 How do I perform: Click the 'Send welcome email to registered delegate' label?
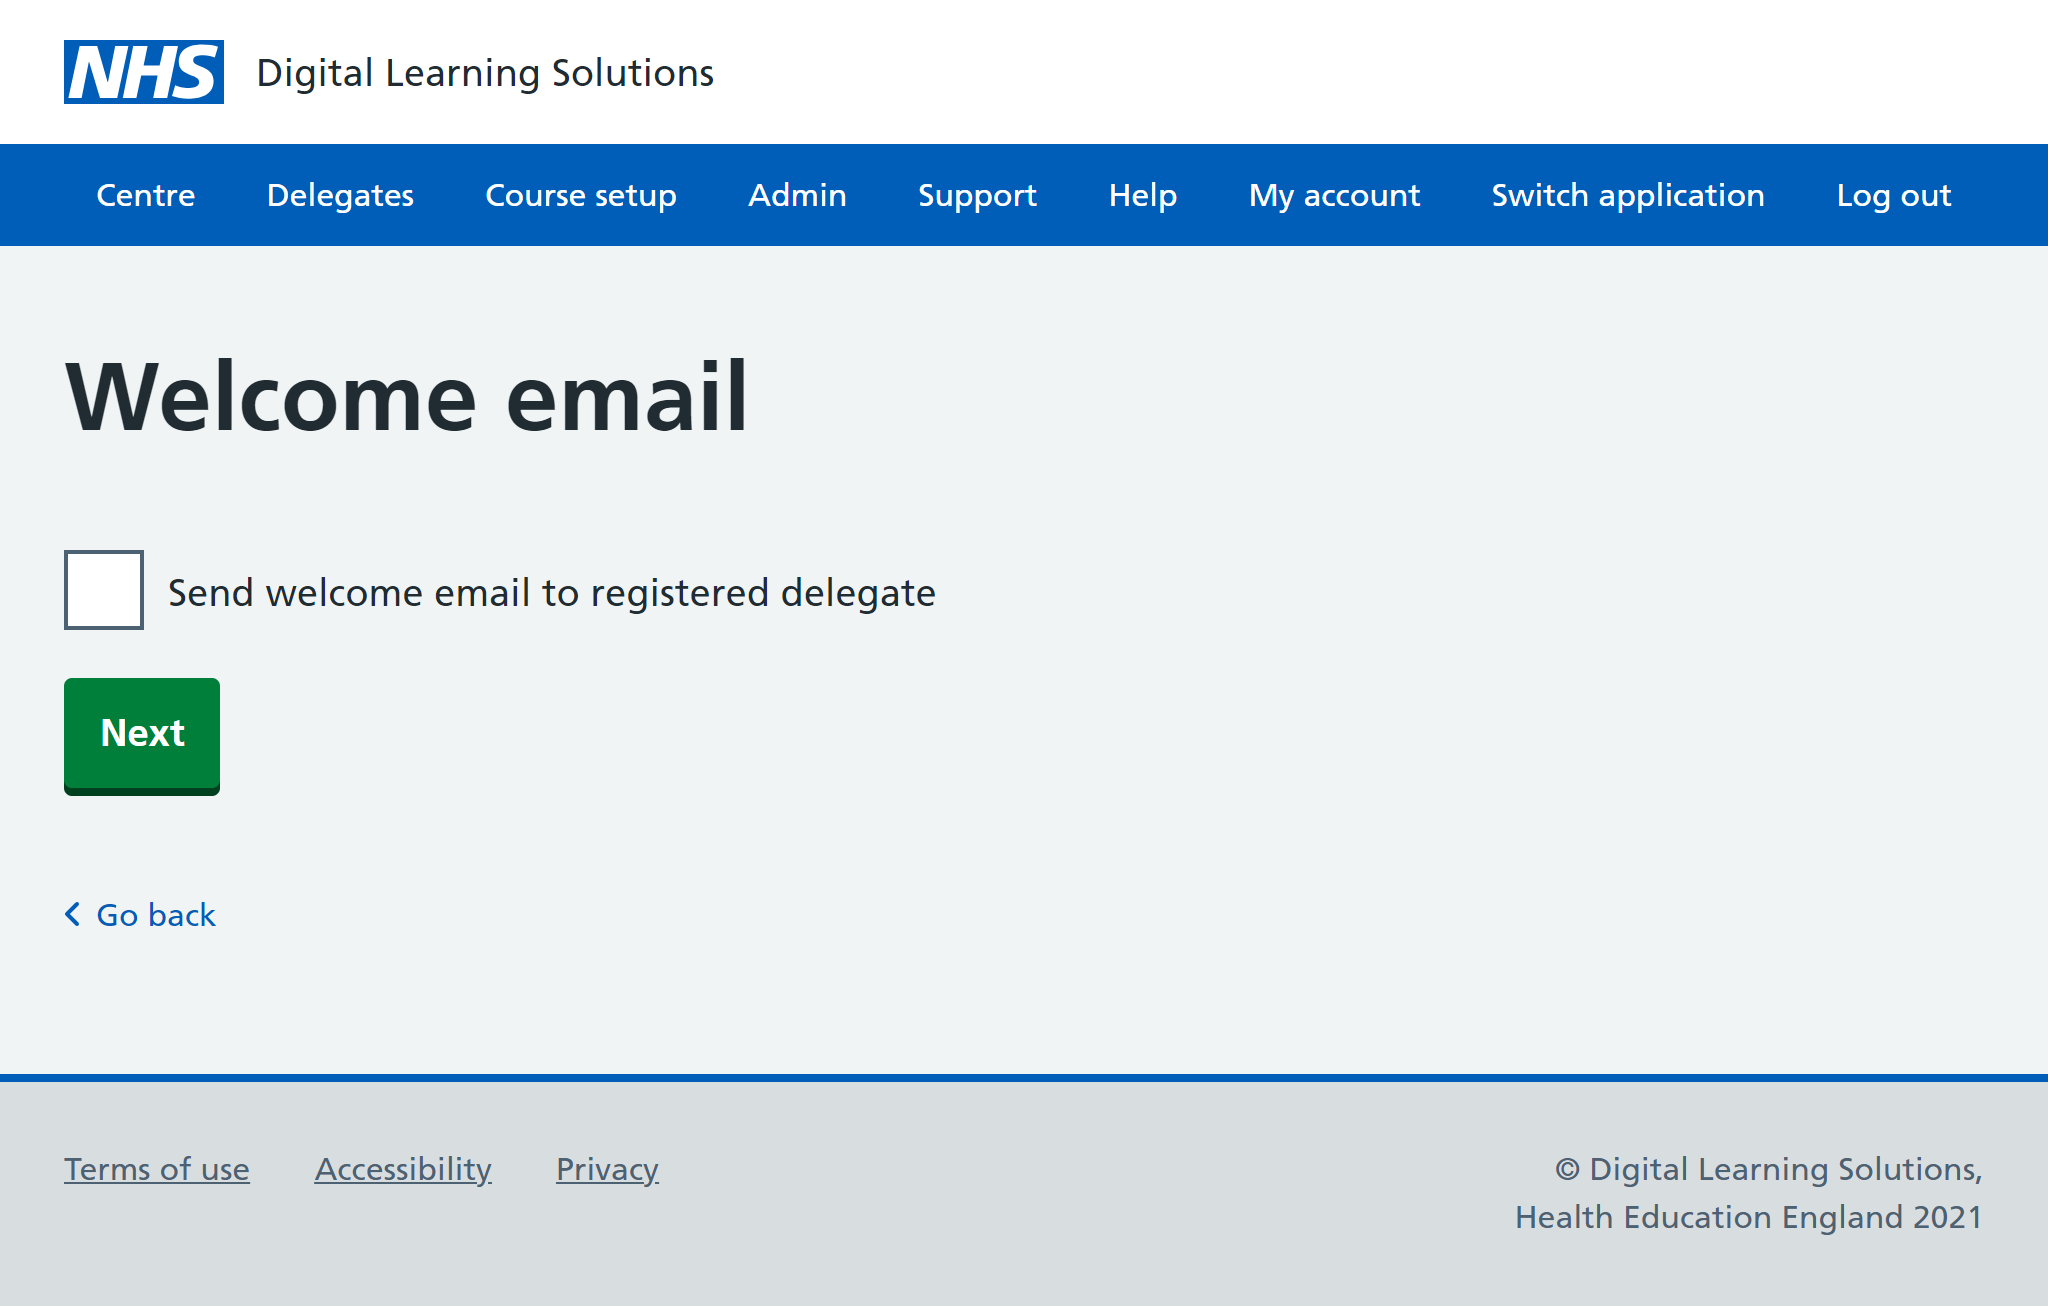click(x=551, y=593)
